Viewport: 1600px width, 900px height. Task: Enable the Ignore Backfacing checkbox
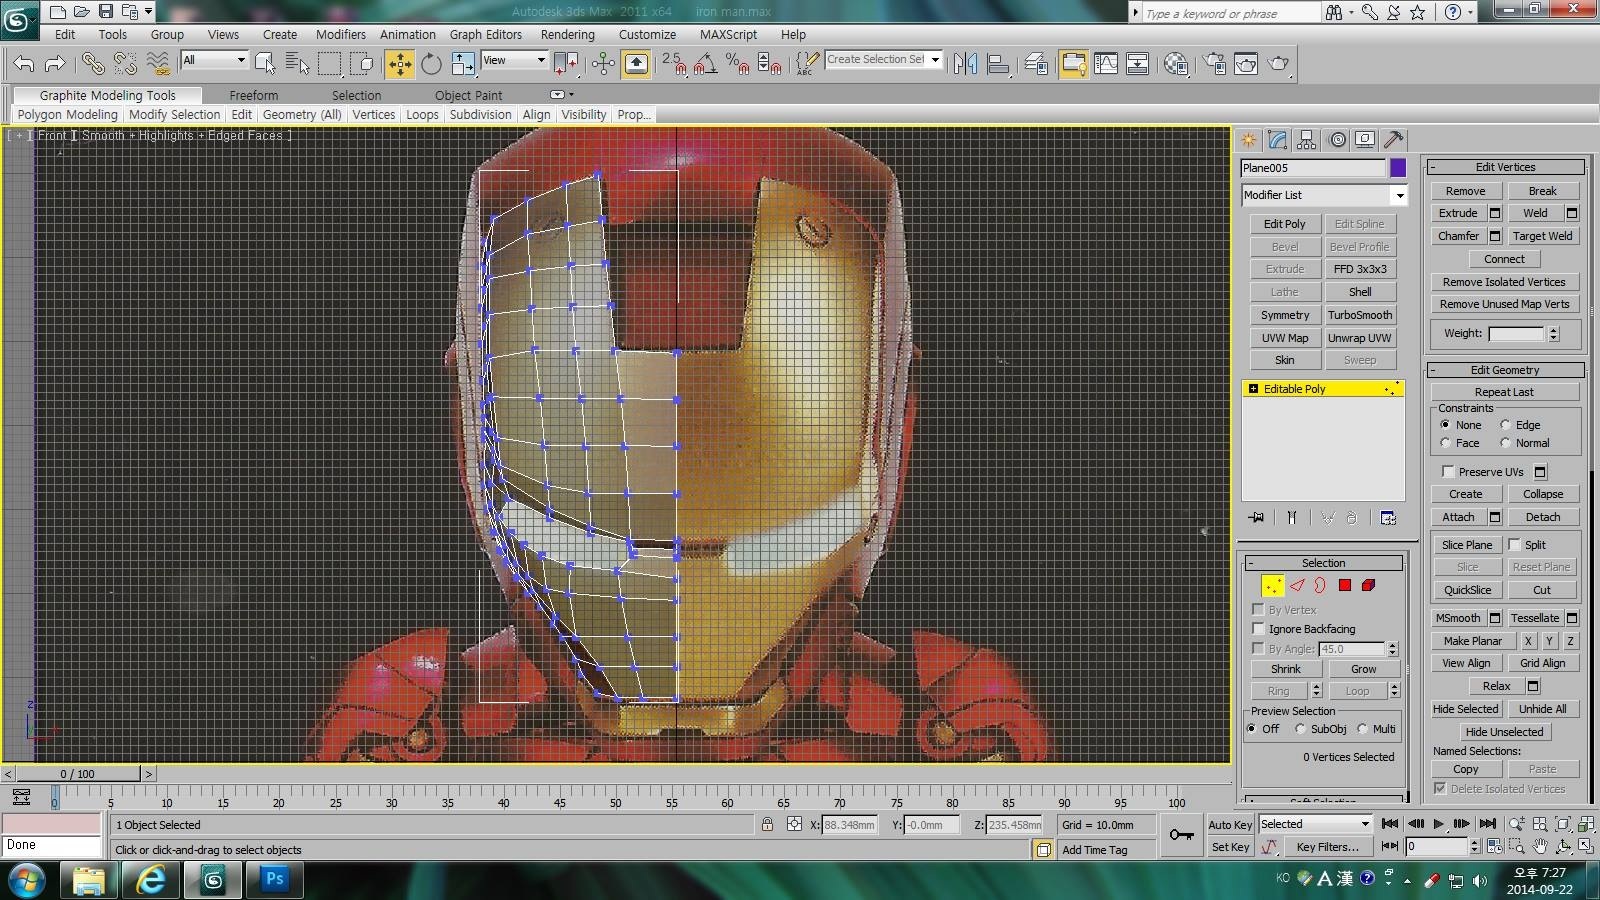pos(1259,629)
